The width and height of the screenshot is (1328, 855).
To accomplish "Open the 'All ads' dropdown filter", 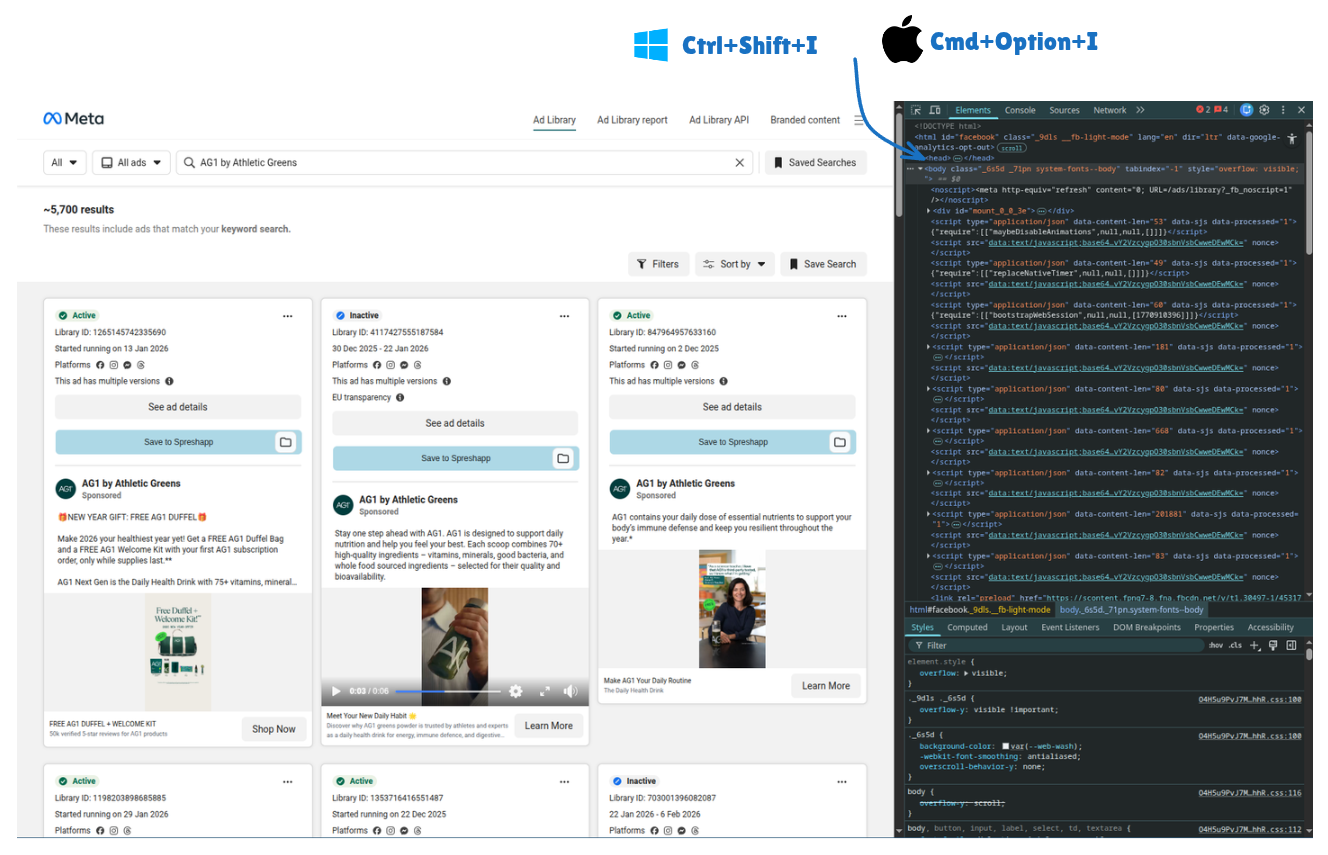I will coord(131,162).
